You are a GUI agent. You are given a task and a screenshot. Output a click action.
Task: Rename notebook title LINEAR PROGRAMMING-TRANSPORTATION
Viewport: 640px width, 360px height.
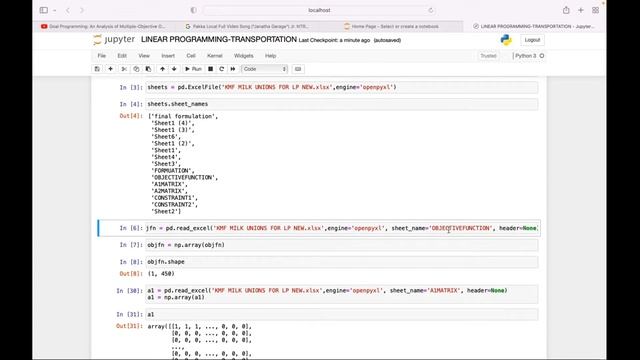coord(219,40)
